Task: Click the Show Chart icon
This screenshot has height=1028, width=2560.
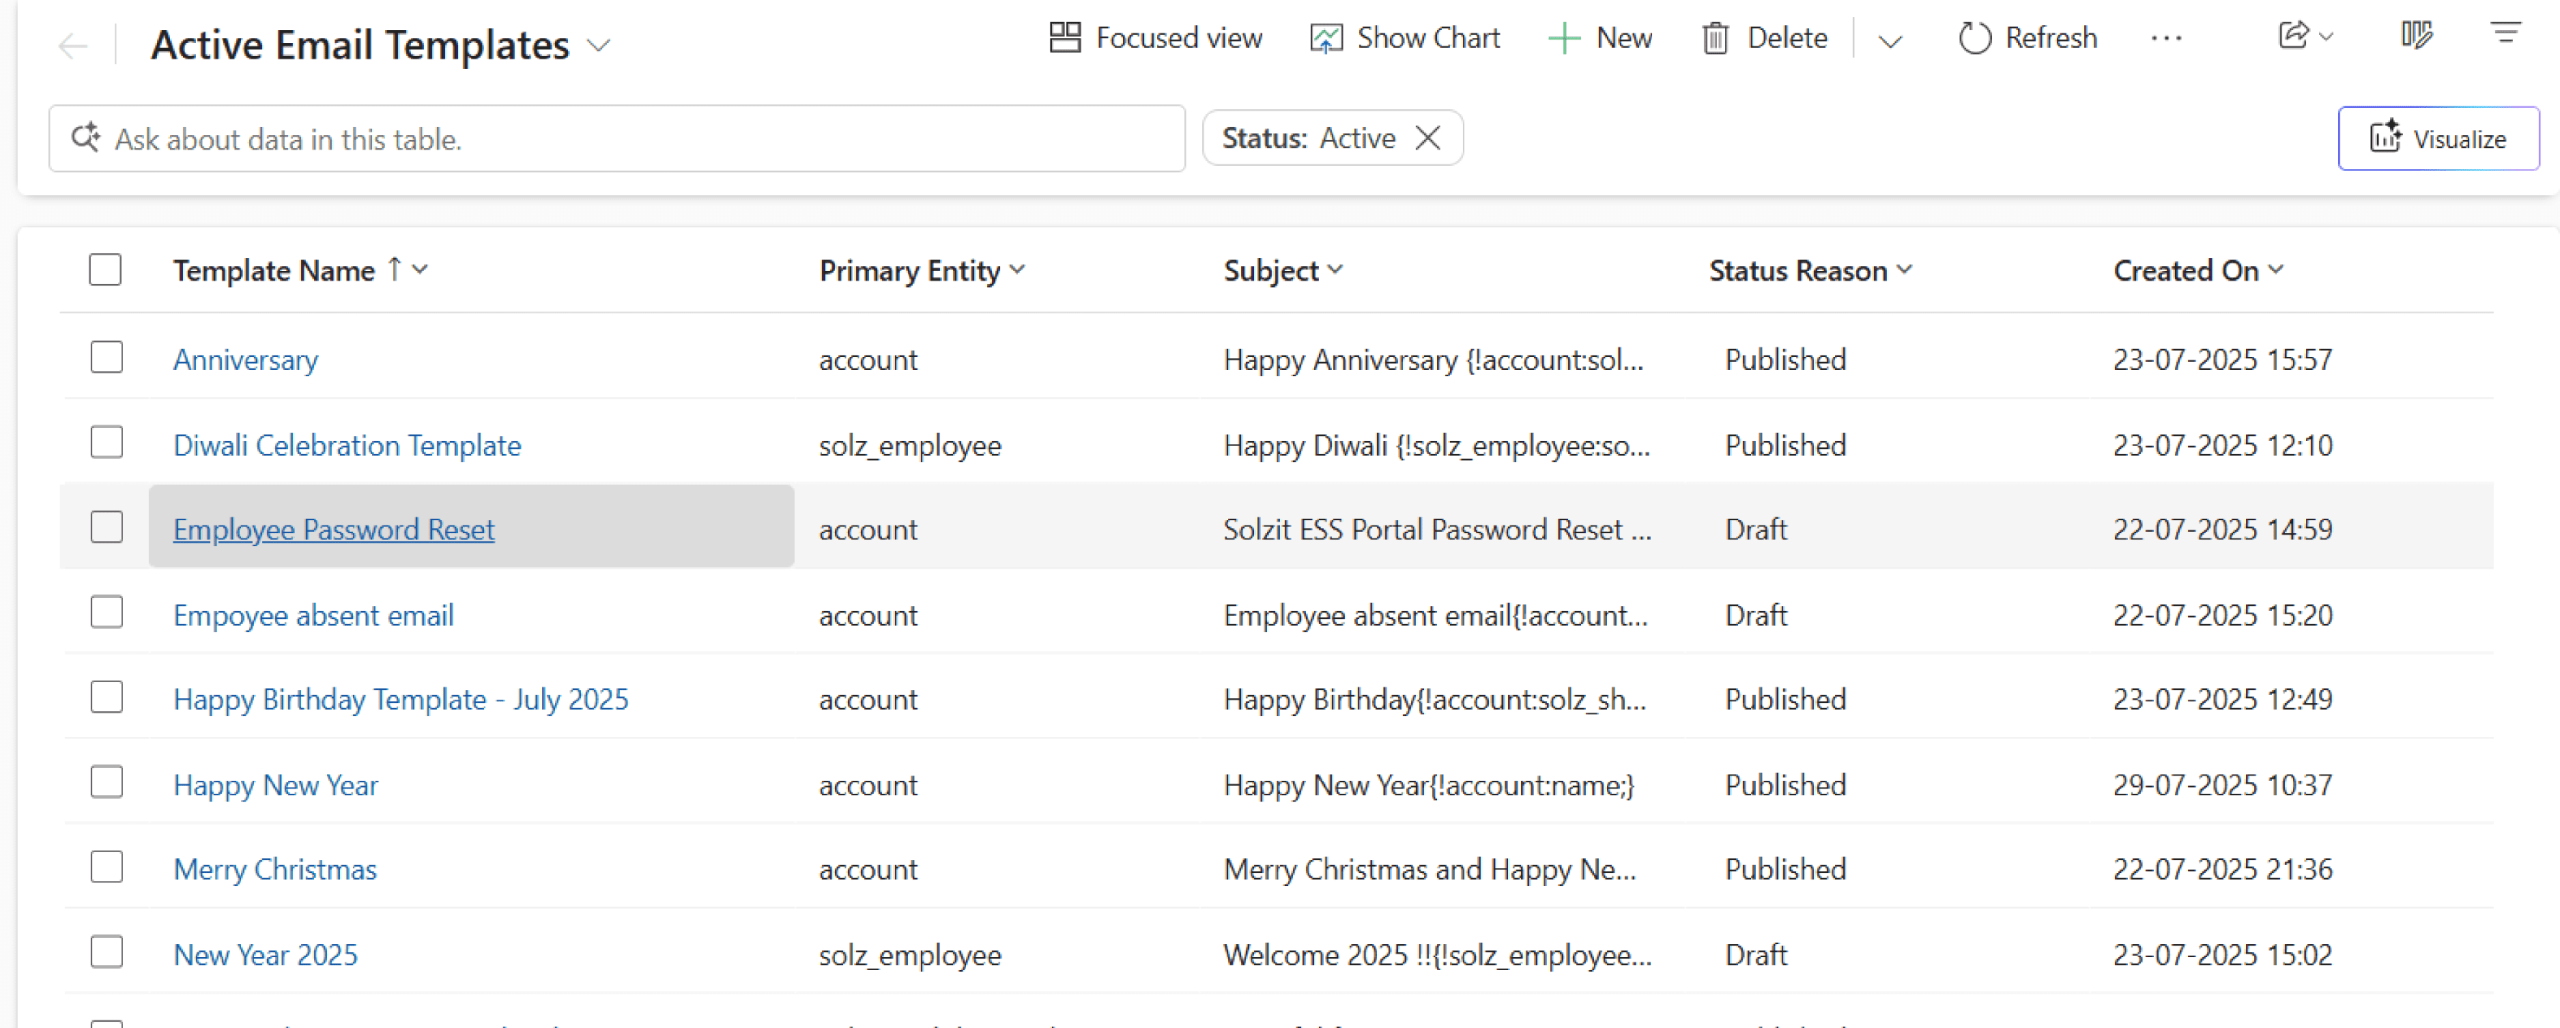Action: click(1326, 38)
